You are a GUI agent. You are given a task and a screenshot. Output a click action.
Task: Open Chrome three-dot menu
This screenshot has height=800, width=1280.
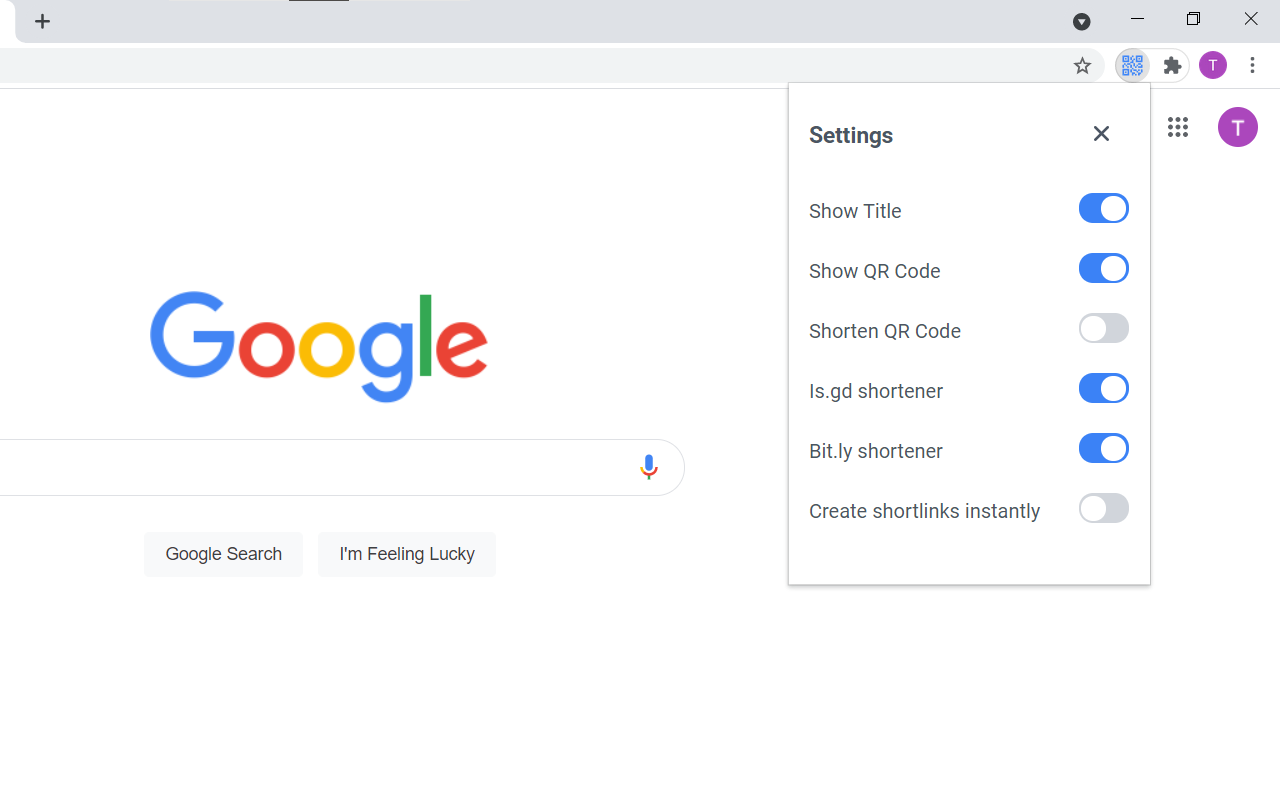click(x=1253, y=66)
